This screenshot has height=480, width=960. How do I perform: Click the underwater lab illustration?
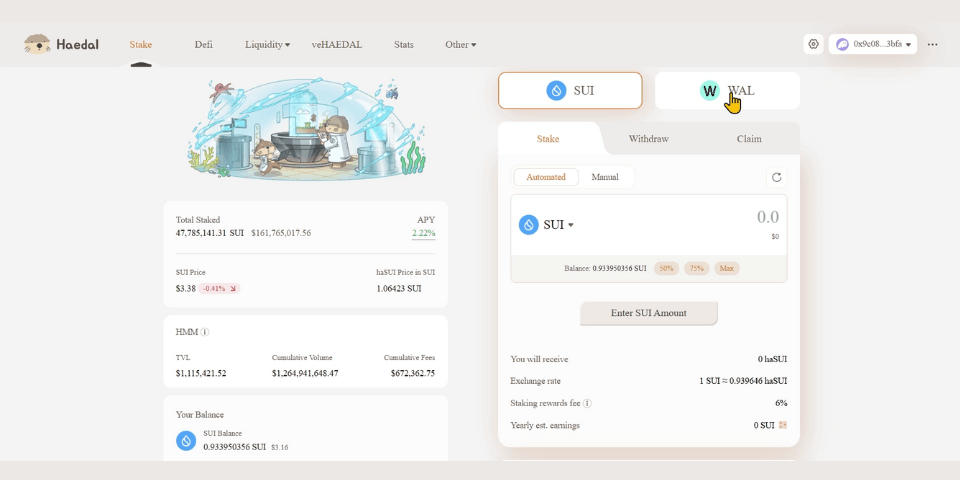pos(308,129)
